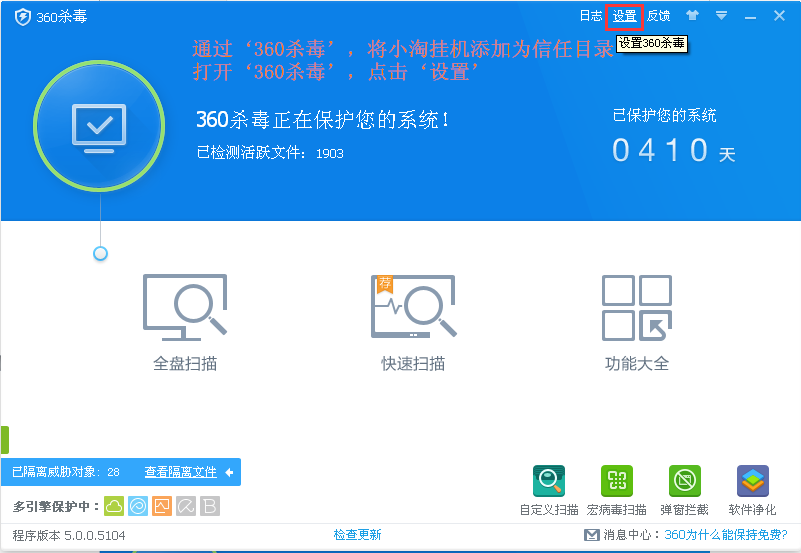Click the 消息中心 envelope icon
The image size is (801, 553).
tap(592, 535)
